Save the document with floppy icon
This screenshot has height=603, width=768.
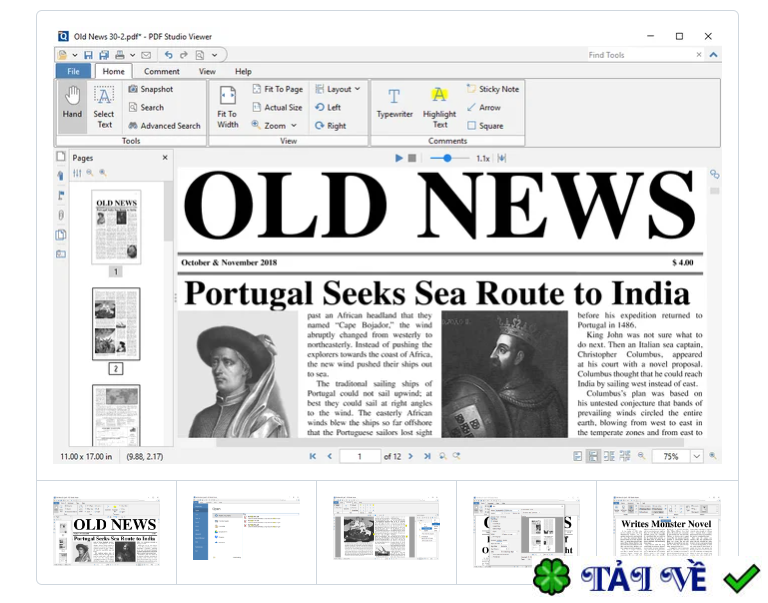(x=88, y=55)
